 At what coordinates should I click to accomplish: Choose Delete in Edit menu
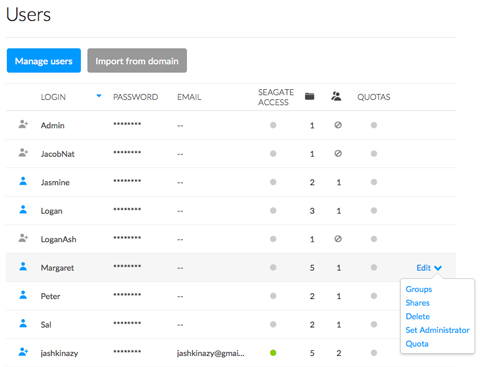tap(418, 316)
